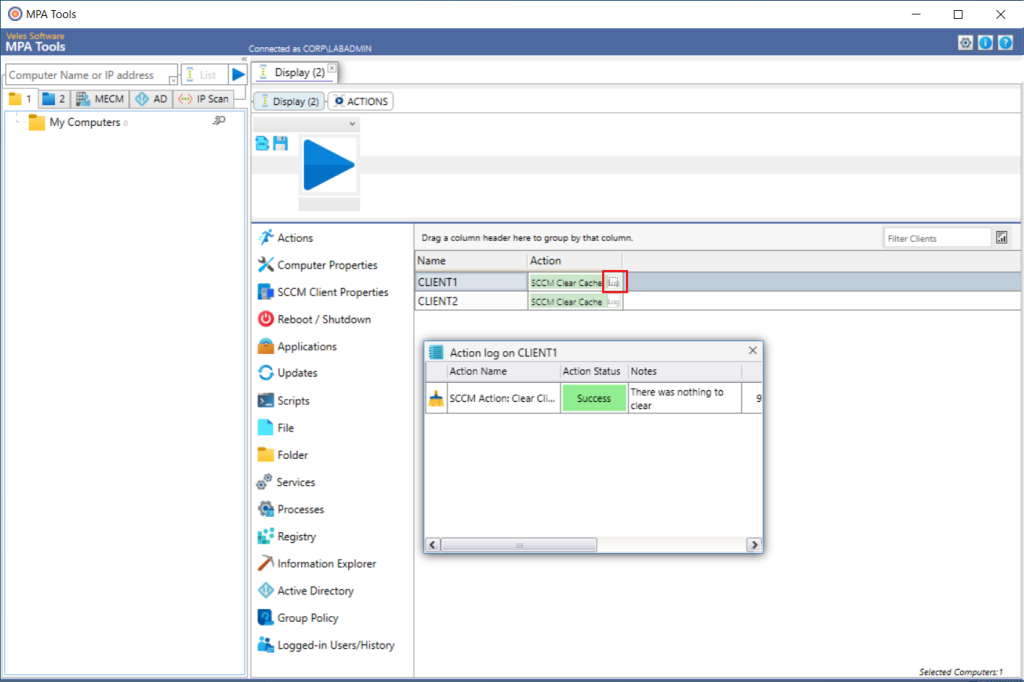This screenshot has width=1024, height=682.
Task: Click the filter clients options icon
Action: point(1001,238)
